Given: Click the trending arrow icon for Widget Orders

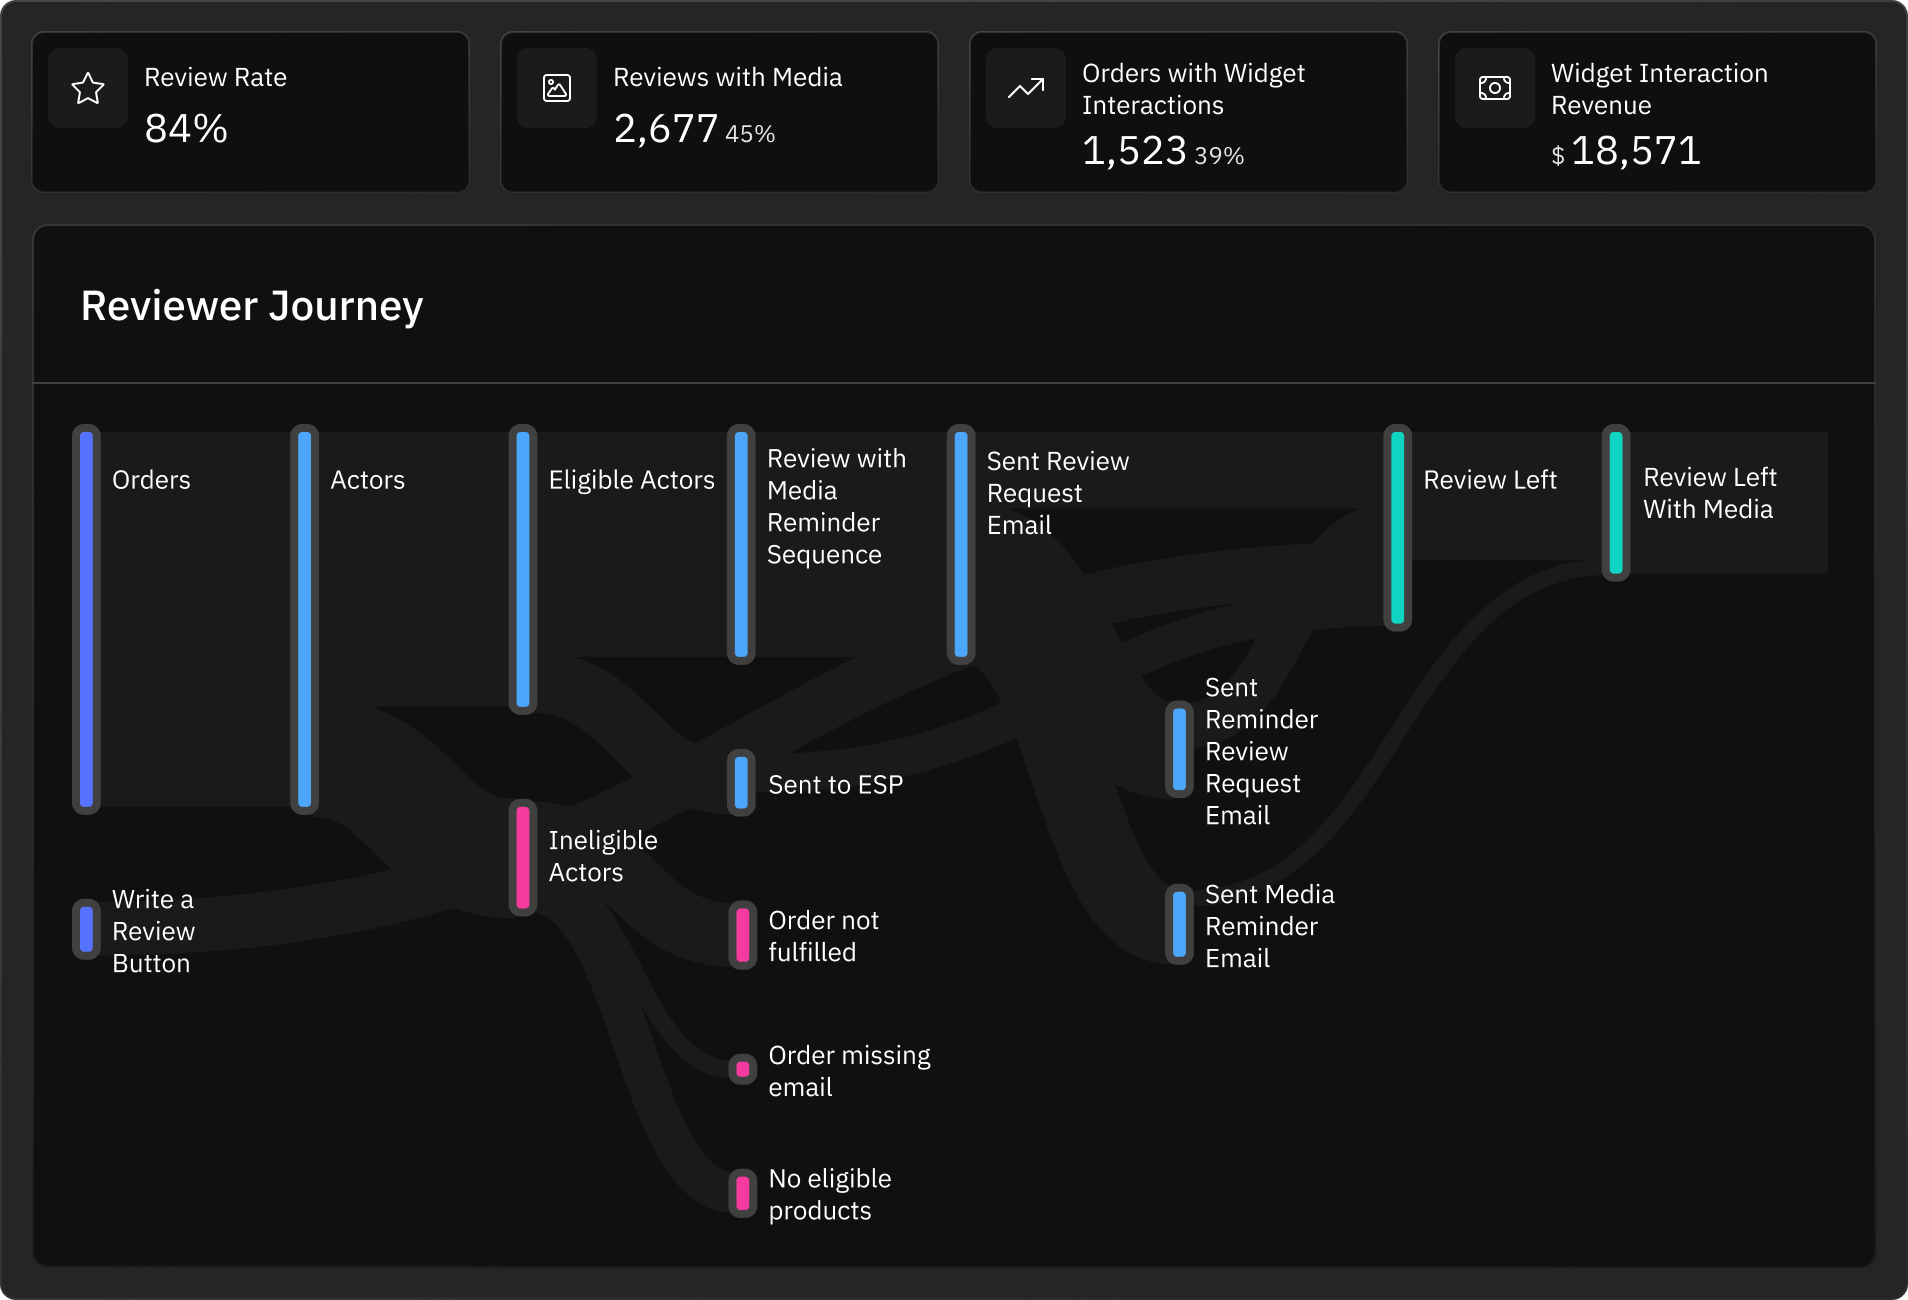Looking at the screenshot, I should pyautogui.click(x=1026, y=88).
